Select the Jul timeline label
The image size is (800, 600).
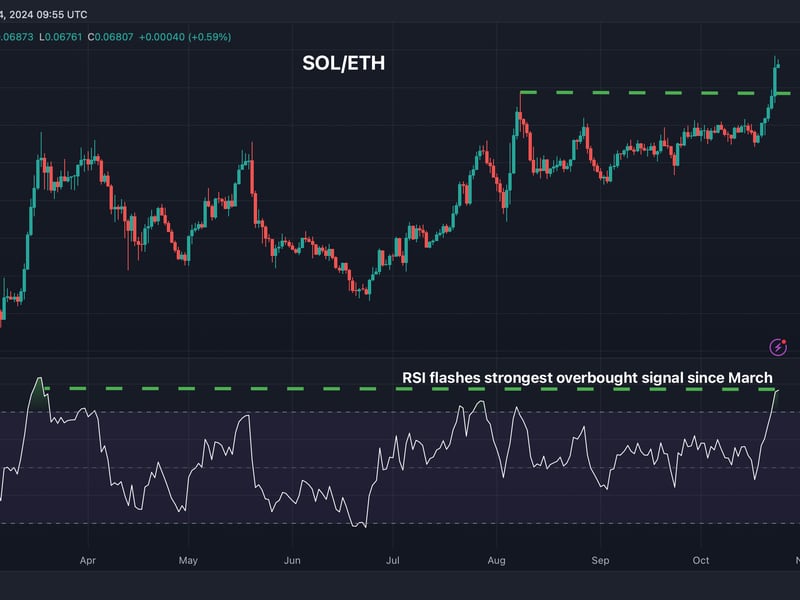(x=393, y=561)
